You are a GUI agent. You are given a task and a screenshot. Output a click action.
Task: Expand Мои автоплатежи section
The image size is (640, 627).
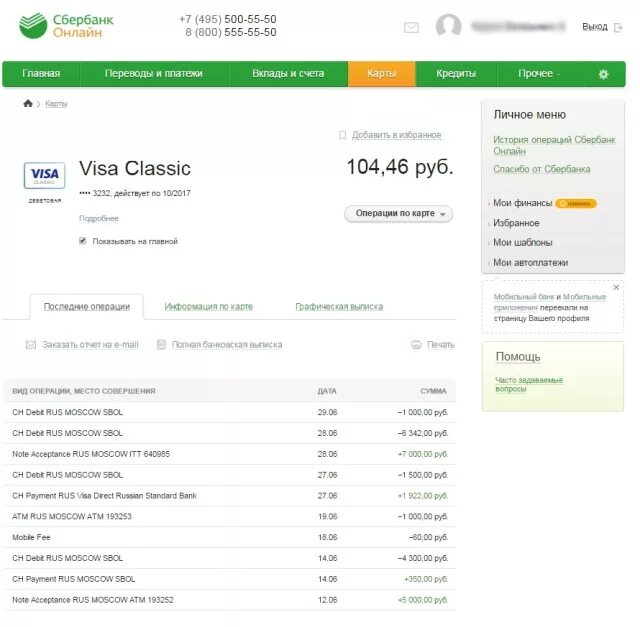click(x=530, y=262)
